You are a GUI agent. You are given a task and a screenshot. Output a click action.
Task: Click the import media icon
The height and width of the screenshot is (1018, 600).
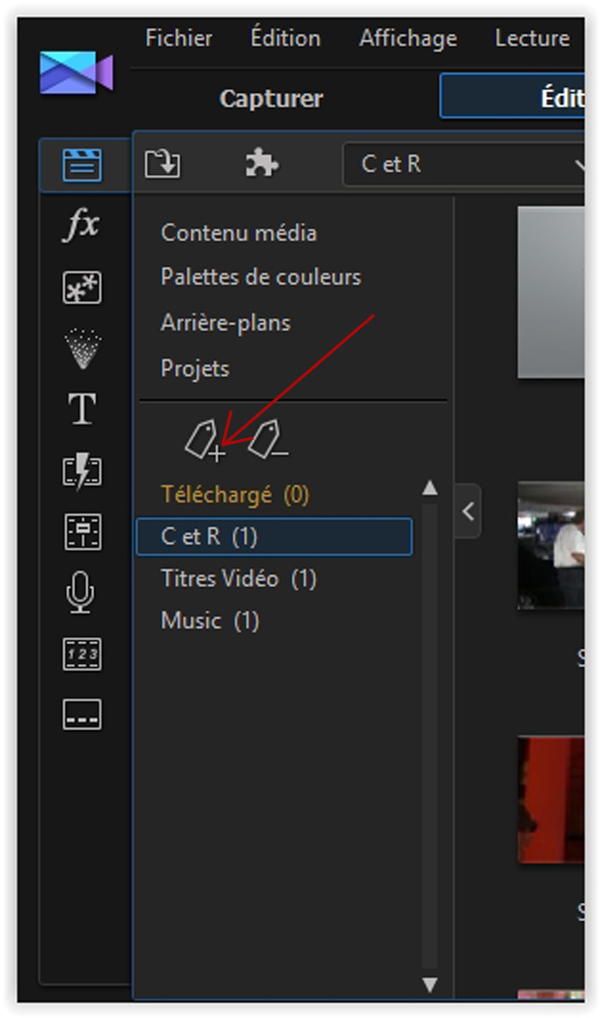162,164
